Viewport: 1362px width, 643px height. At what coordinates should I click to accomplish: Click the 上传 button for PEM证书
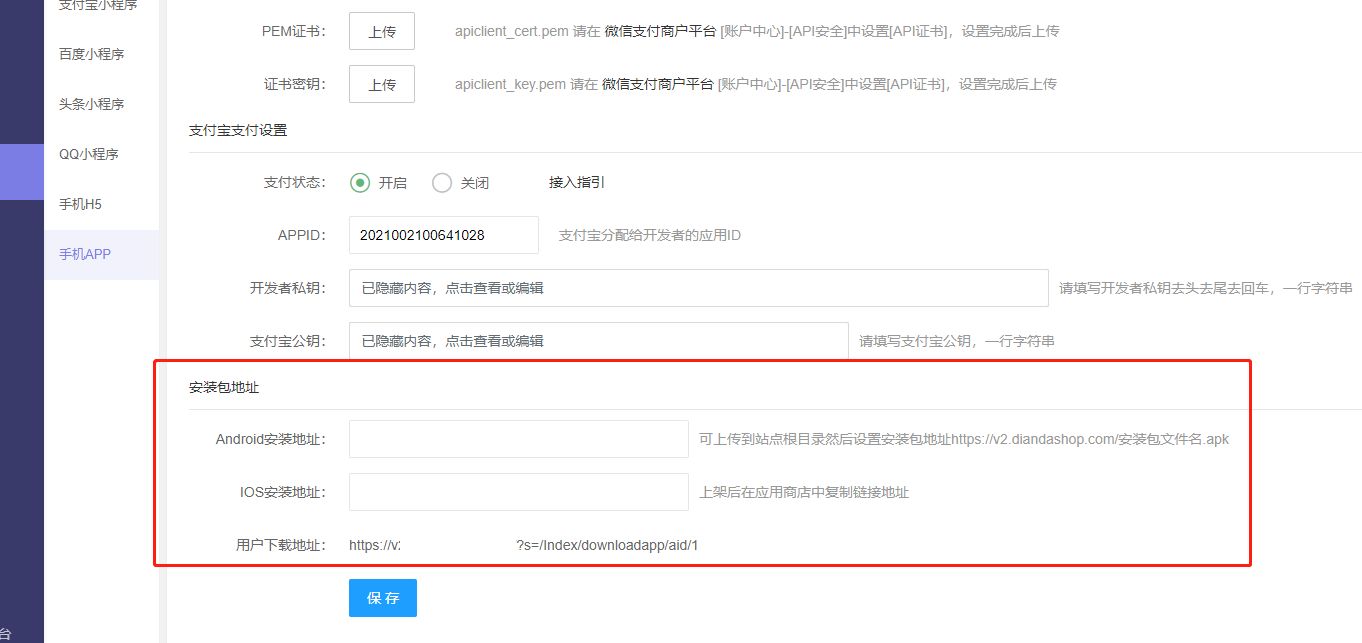(x=381, y=31)
